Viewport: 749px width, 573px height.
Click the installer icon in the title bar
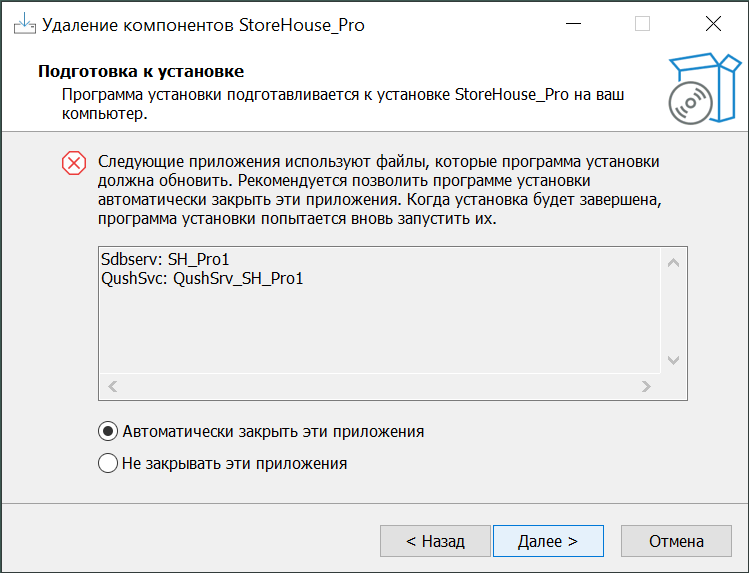pos(20,24)
